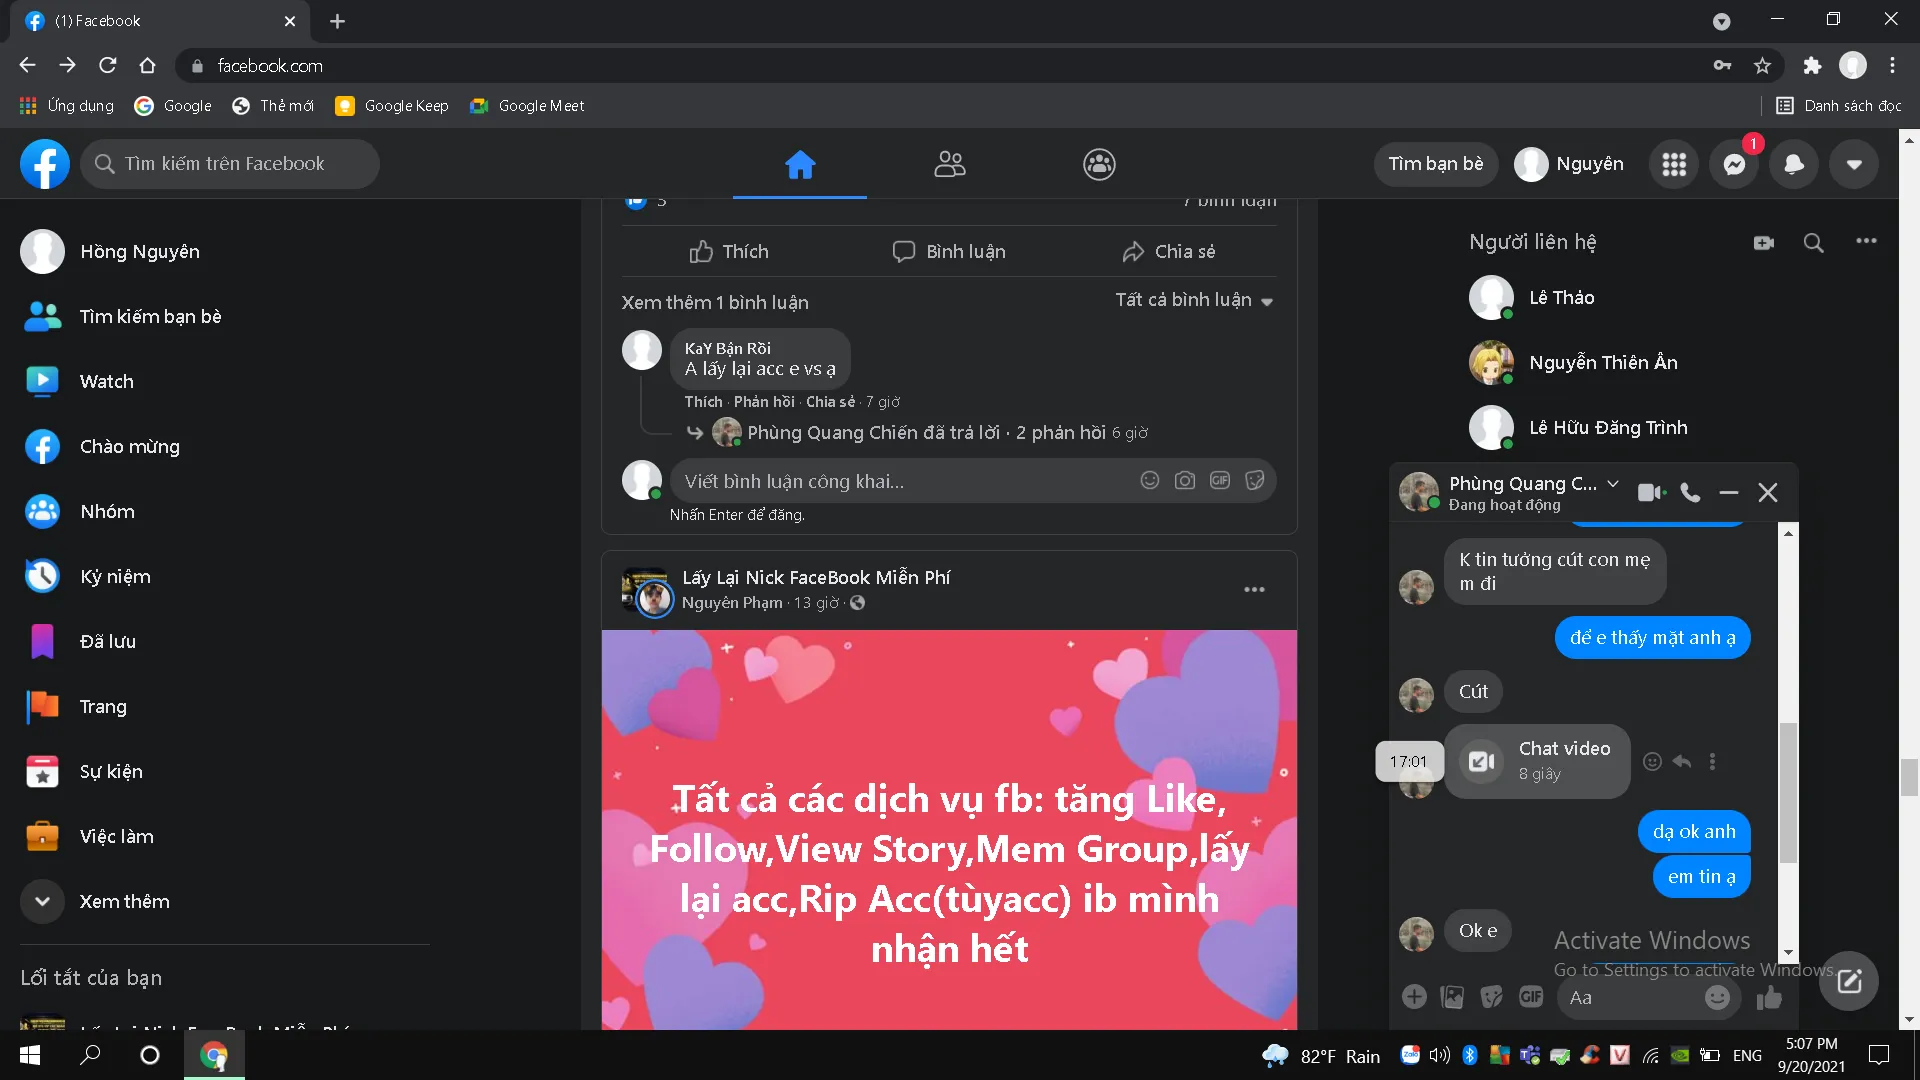Open the Facebook grid menu
This screenshot has width=1920, height=1080.
(1674, 164)
